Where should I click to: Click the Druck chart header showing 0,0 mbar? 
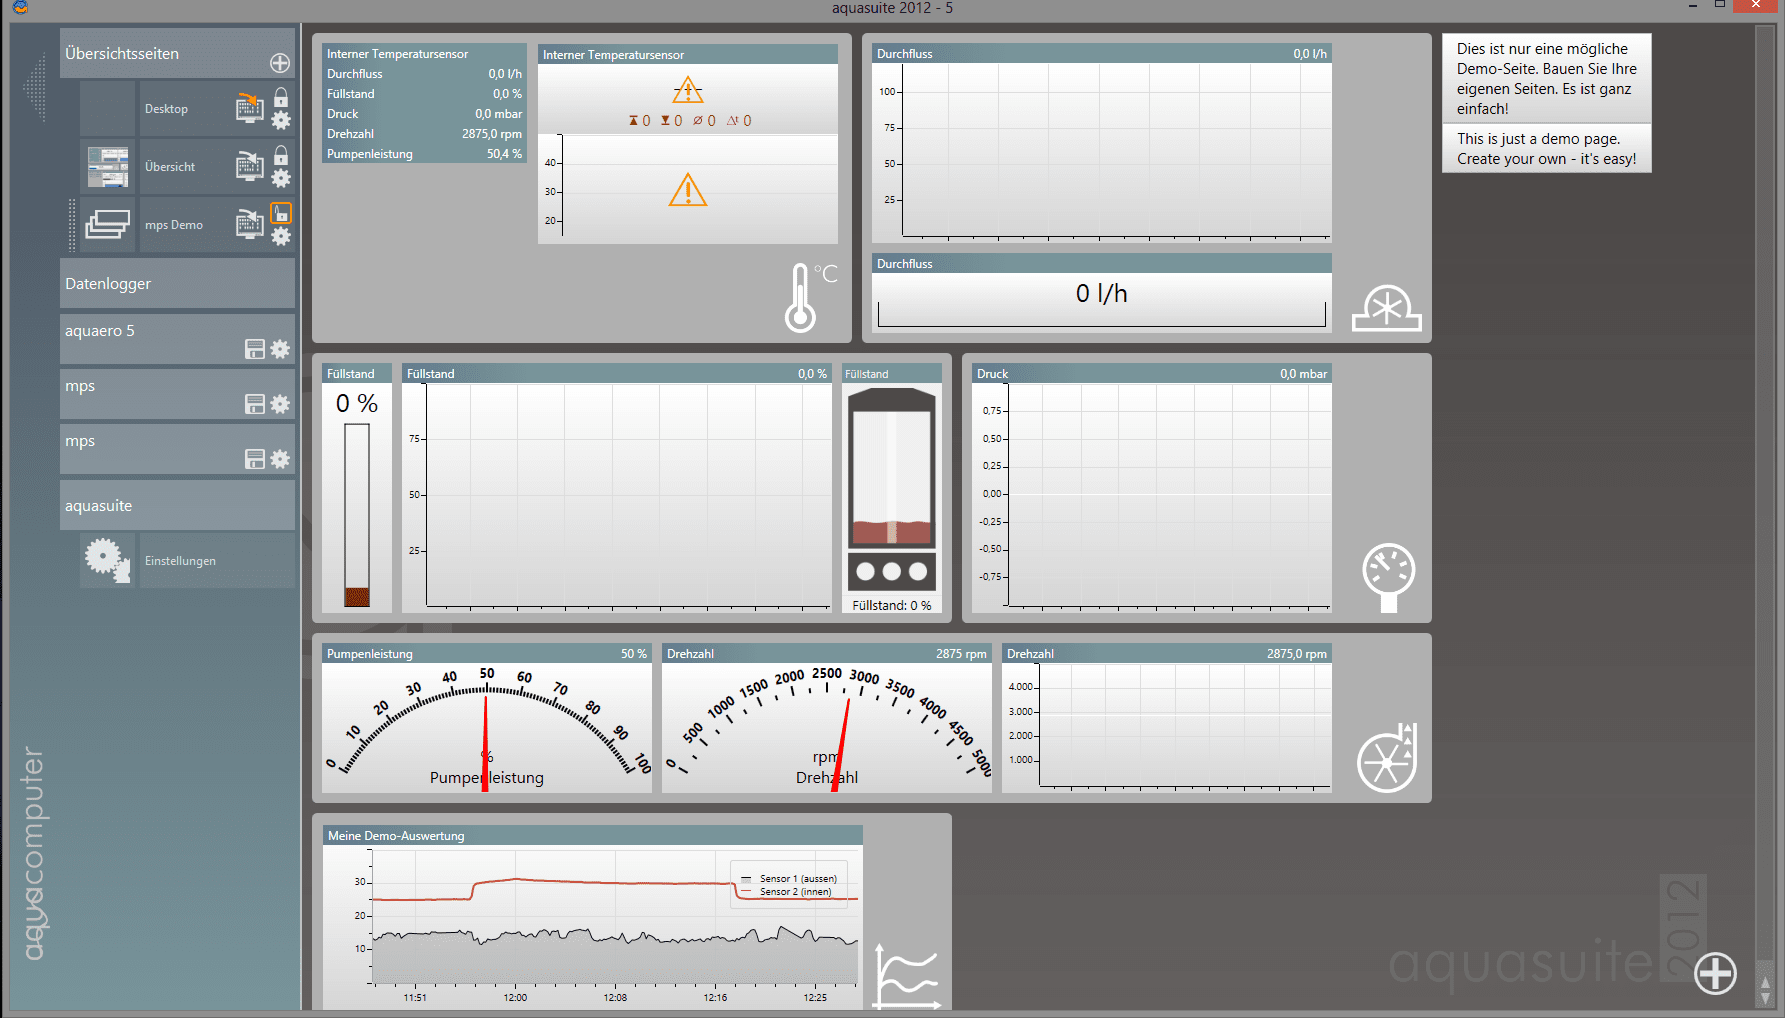pyautogui.click(x=1152, y=373)
